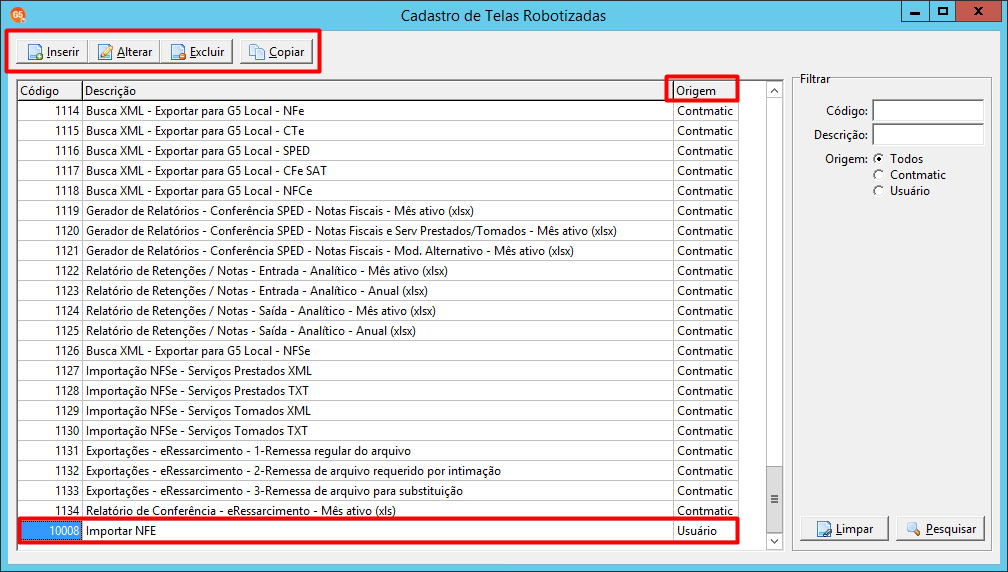Select row 1120 Notas Fiscais e Serv Prestados/Tomados
This screenshot has width=1008, height=572.
click(378, 231)
